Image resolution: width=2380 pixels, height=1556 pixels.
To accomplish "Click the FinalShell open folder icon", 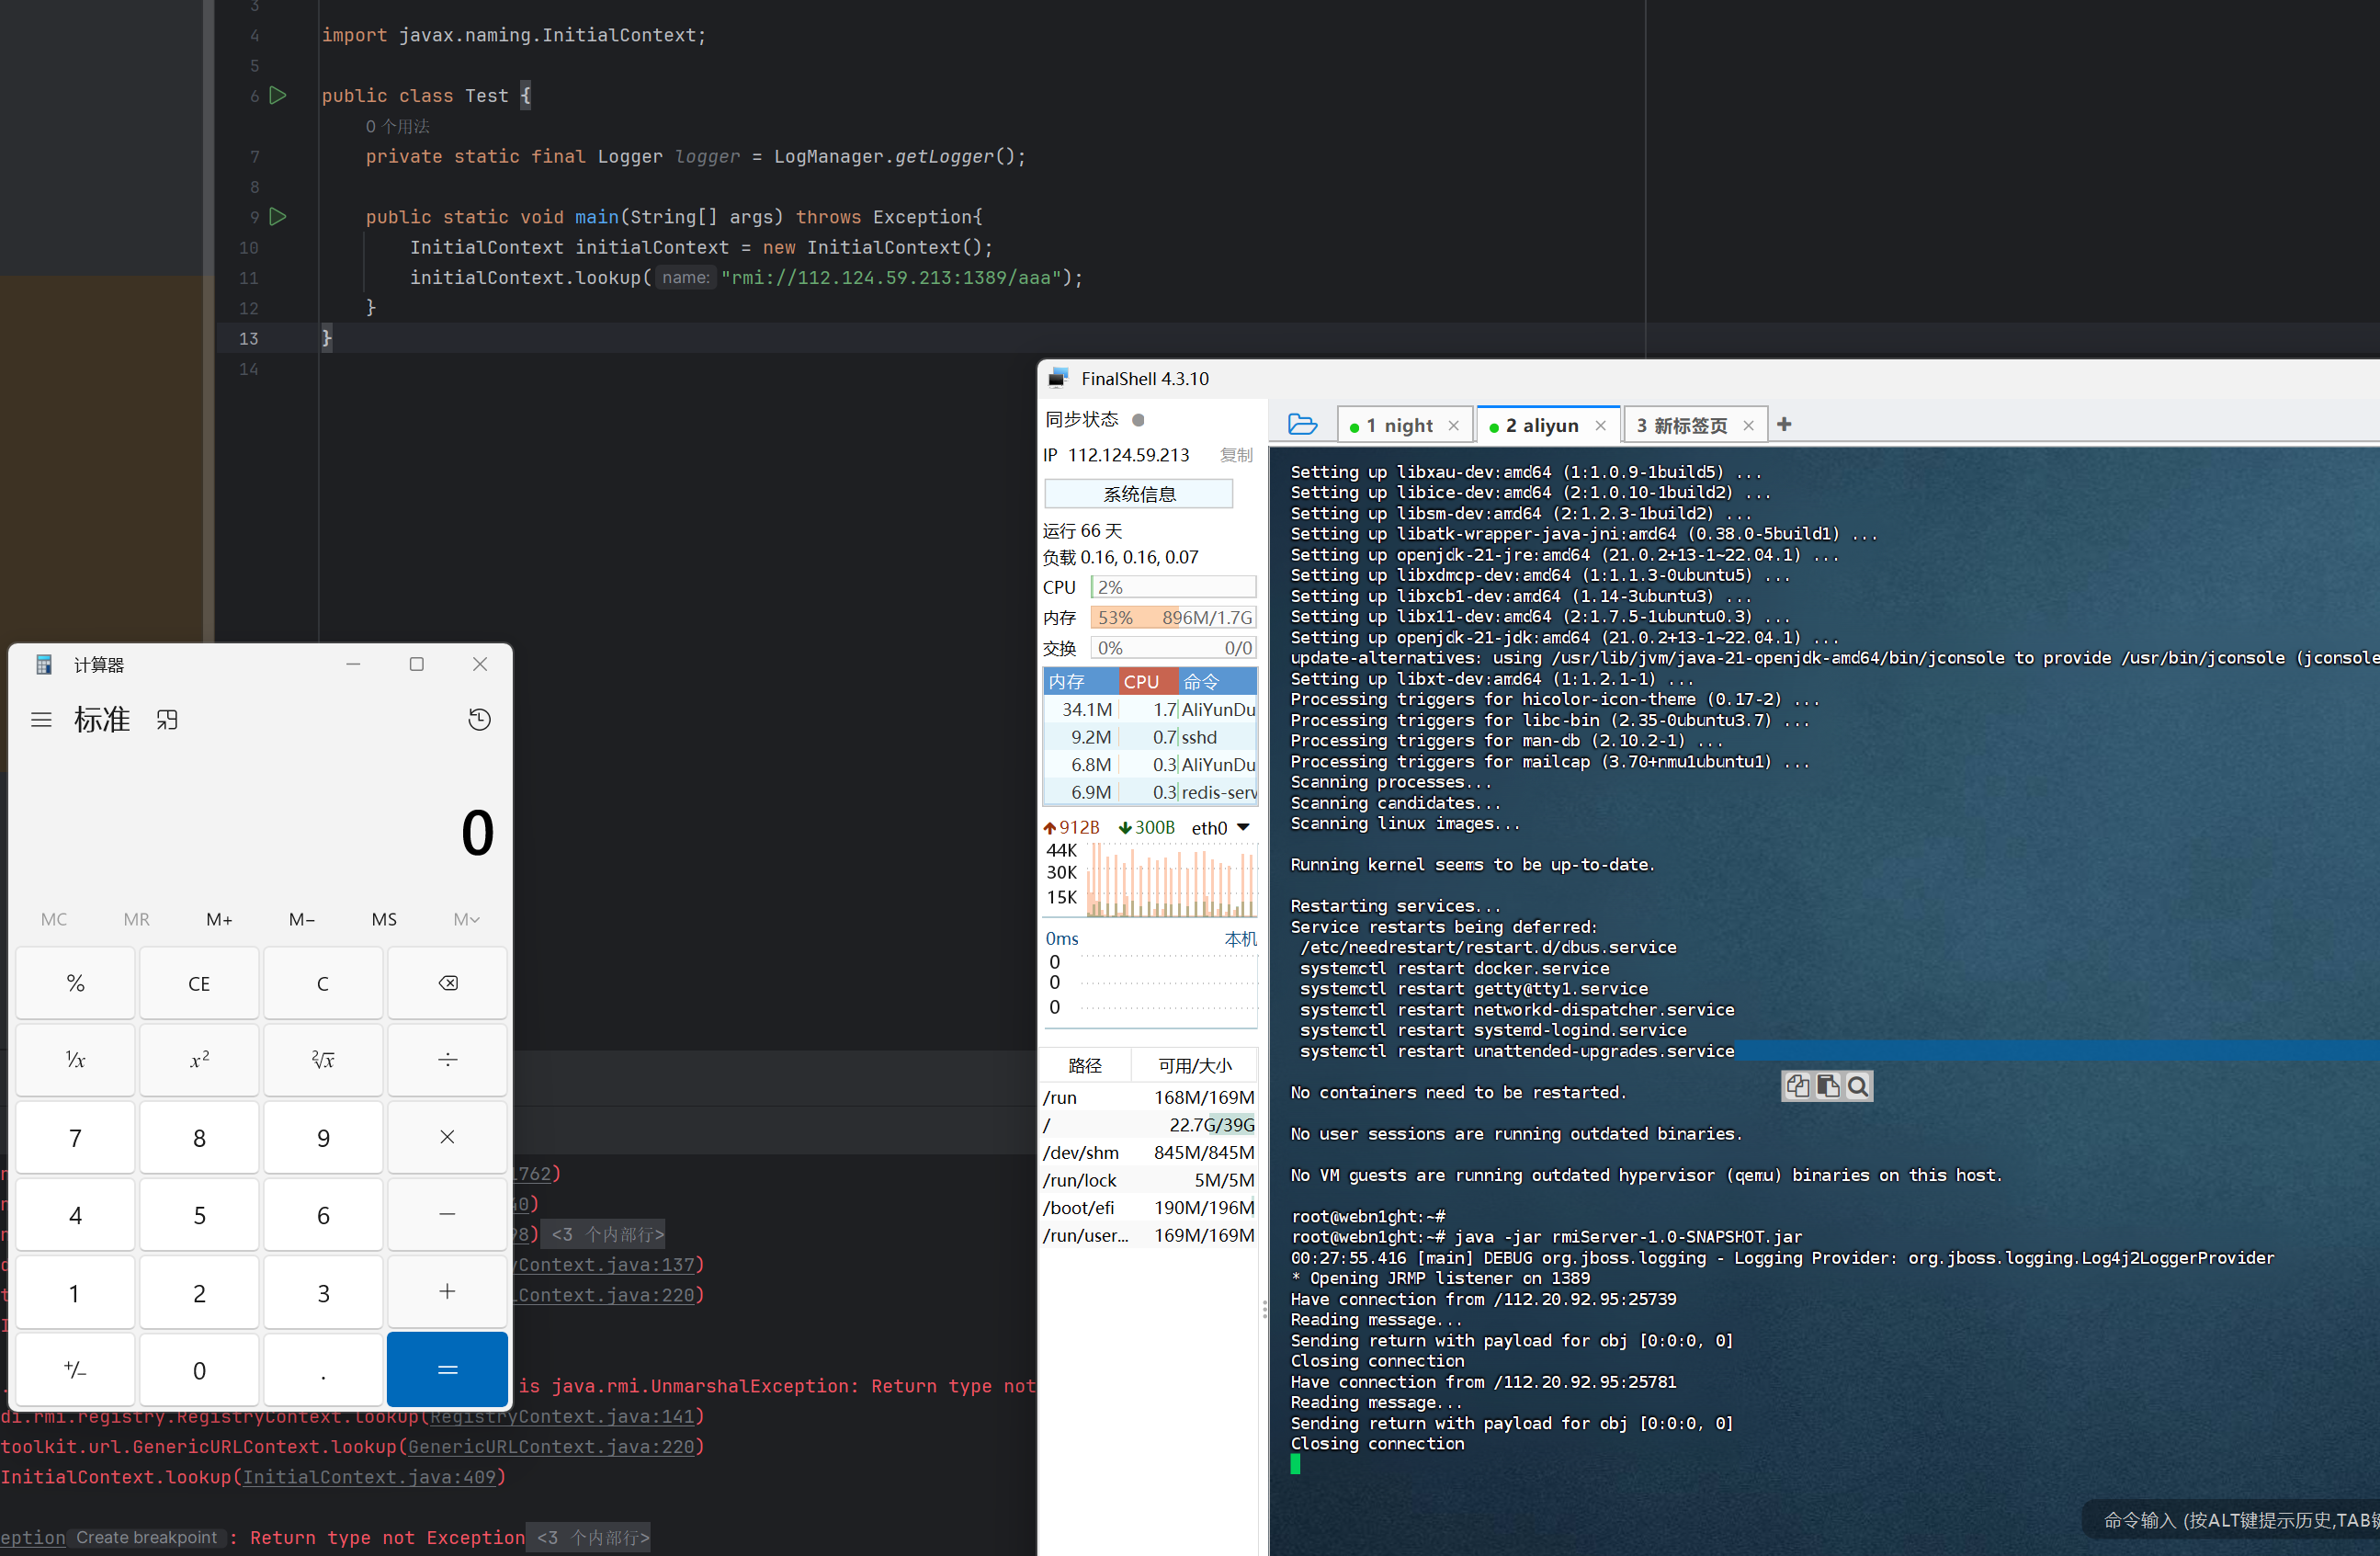I will [x=1302, y=425].
